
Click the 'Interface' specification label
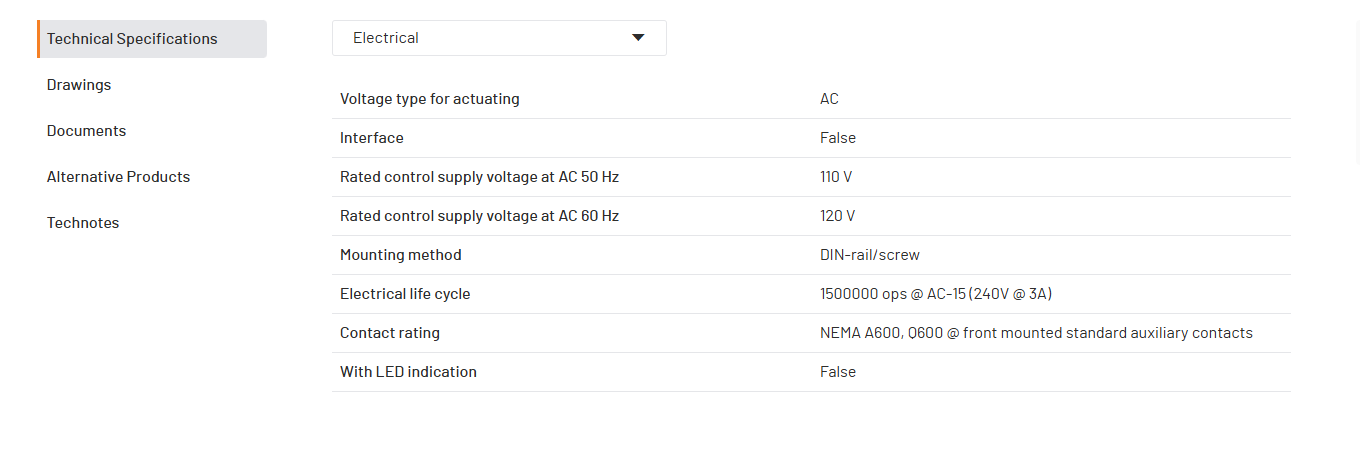371,138
